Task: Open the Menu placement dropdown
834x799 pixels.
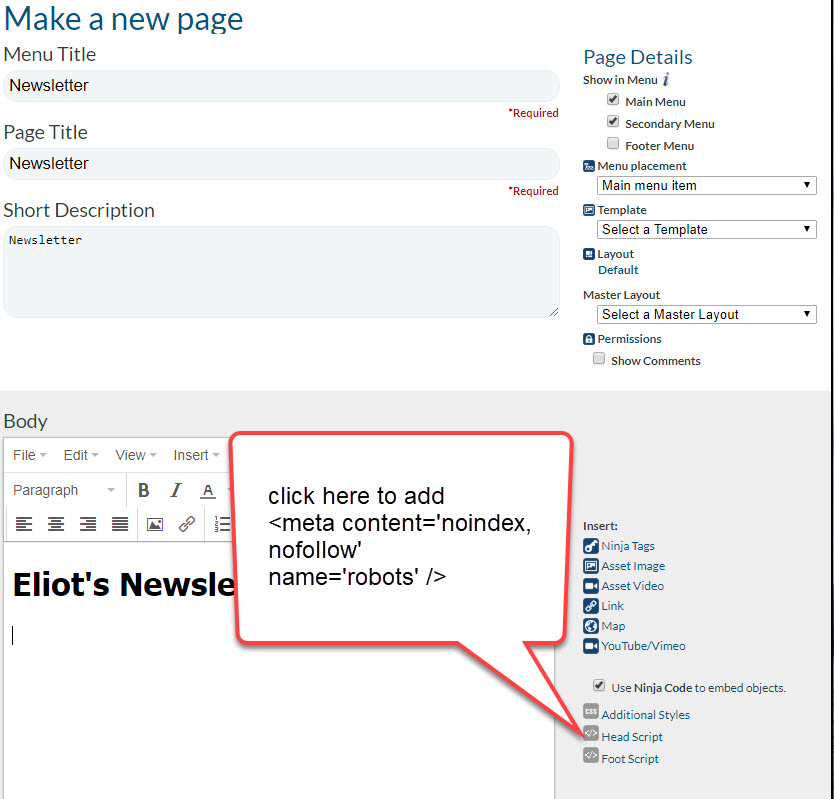Action: pos(707,185)
